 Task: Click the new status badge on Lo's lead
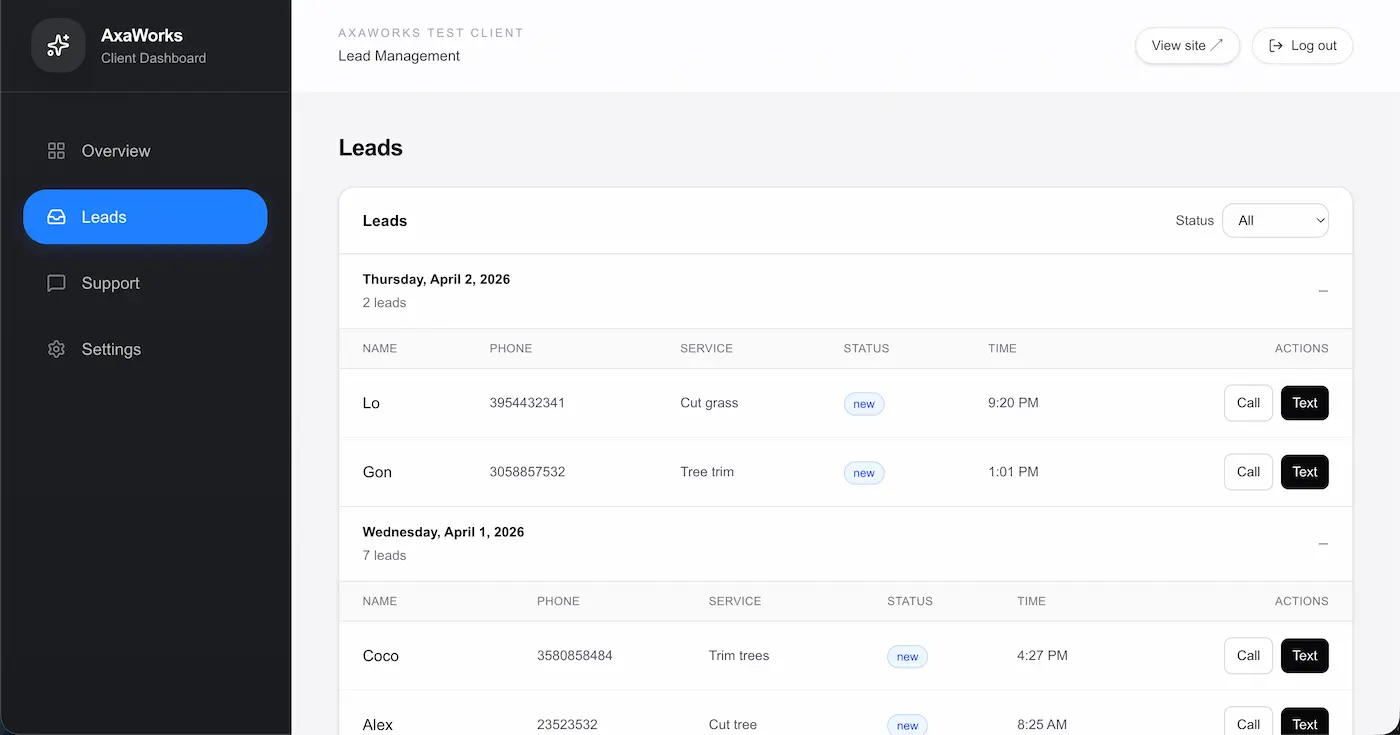(863, 403)
